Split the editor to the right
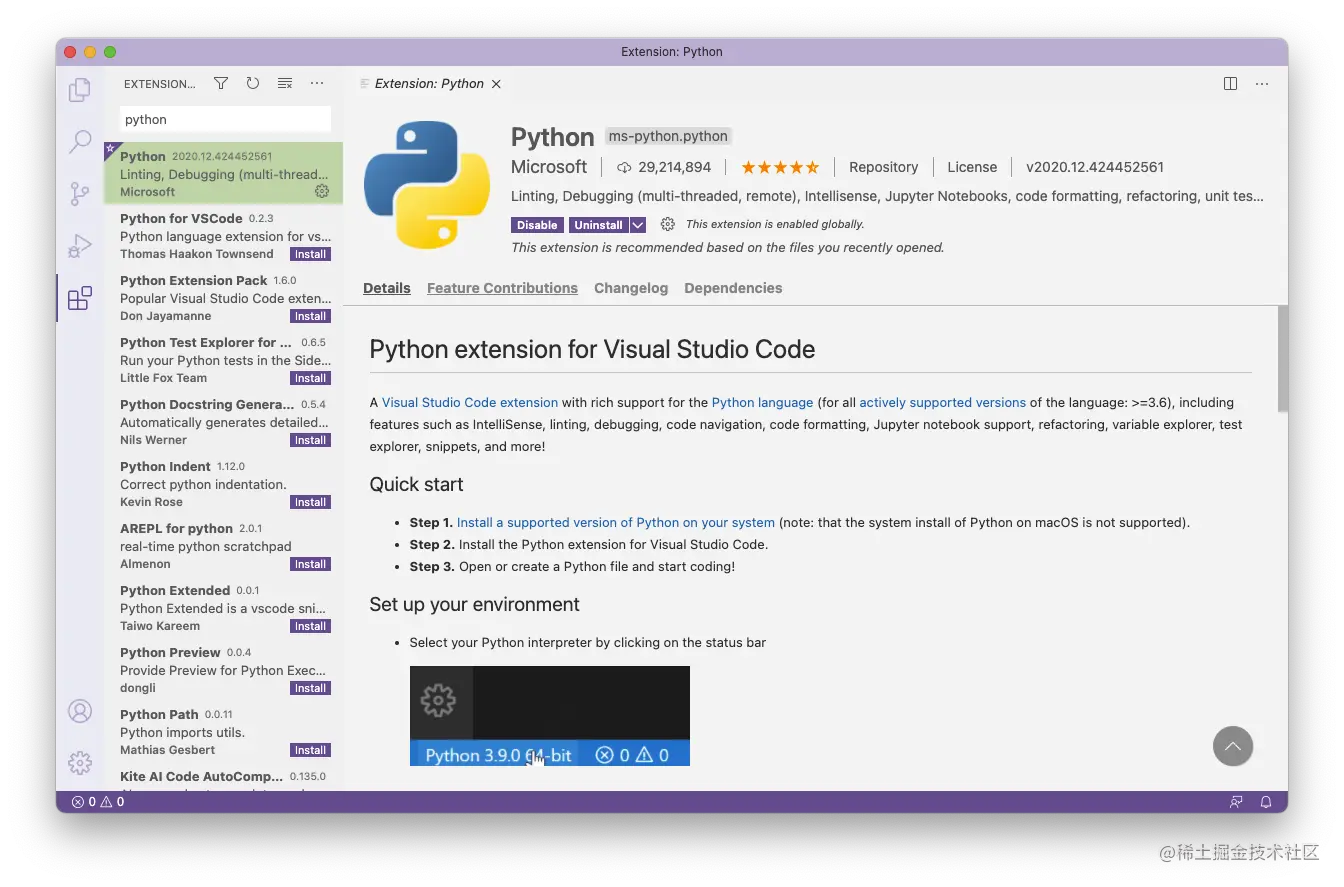Viewport: 1344px width, 887px height. [1231, 84]
